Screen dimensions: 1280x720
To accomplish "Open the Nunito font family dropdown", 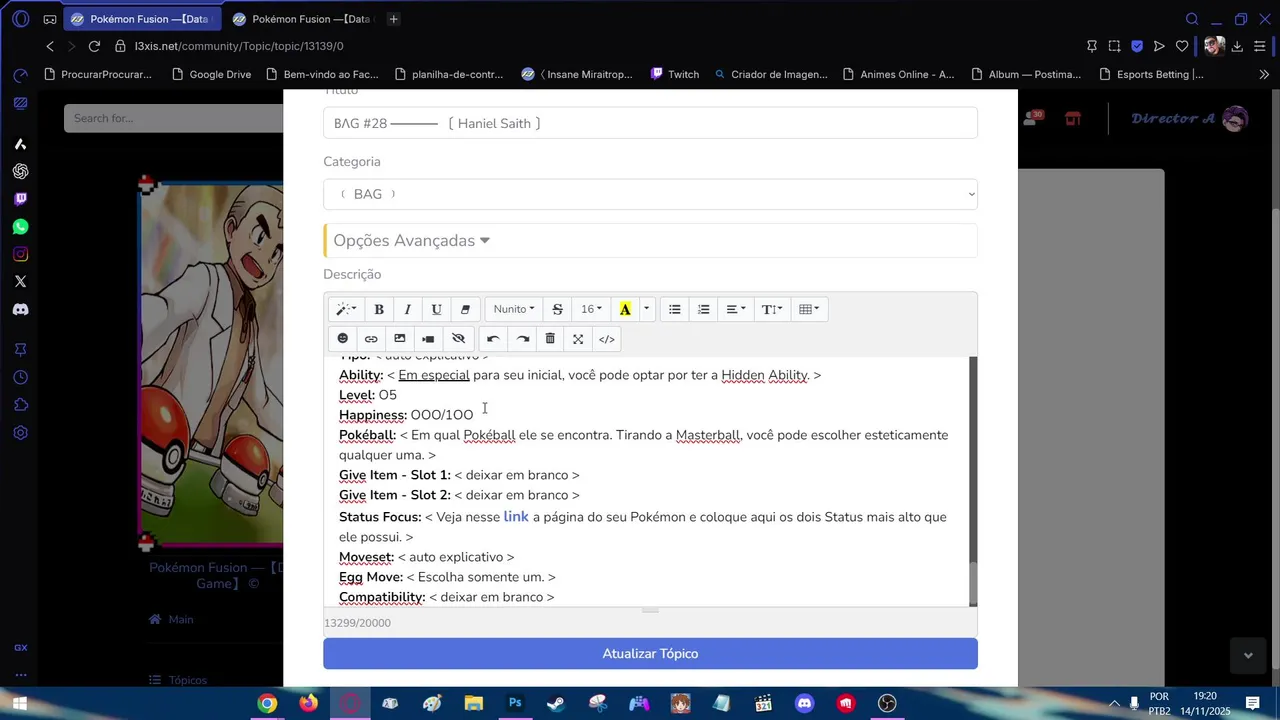I will (x=514, y=309).
